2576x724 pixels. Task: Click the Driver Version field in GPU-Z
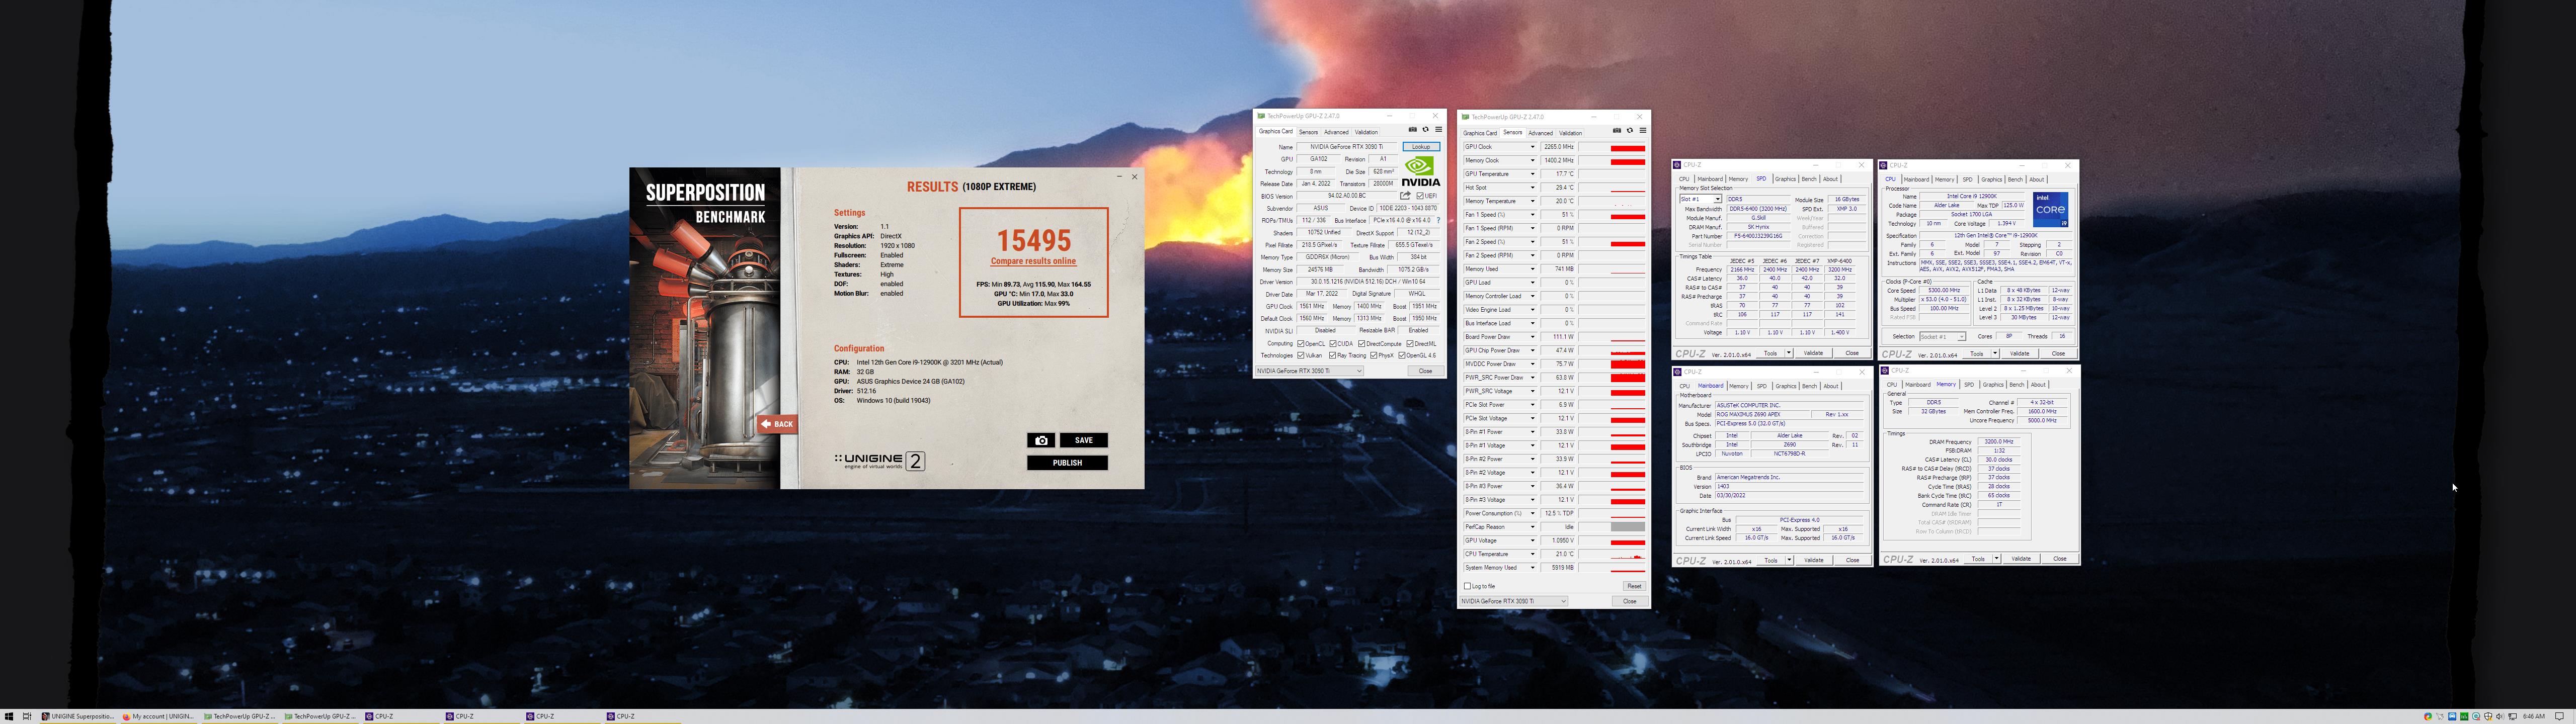[x=1369, y=282]
